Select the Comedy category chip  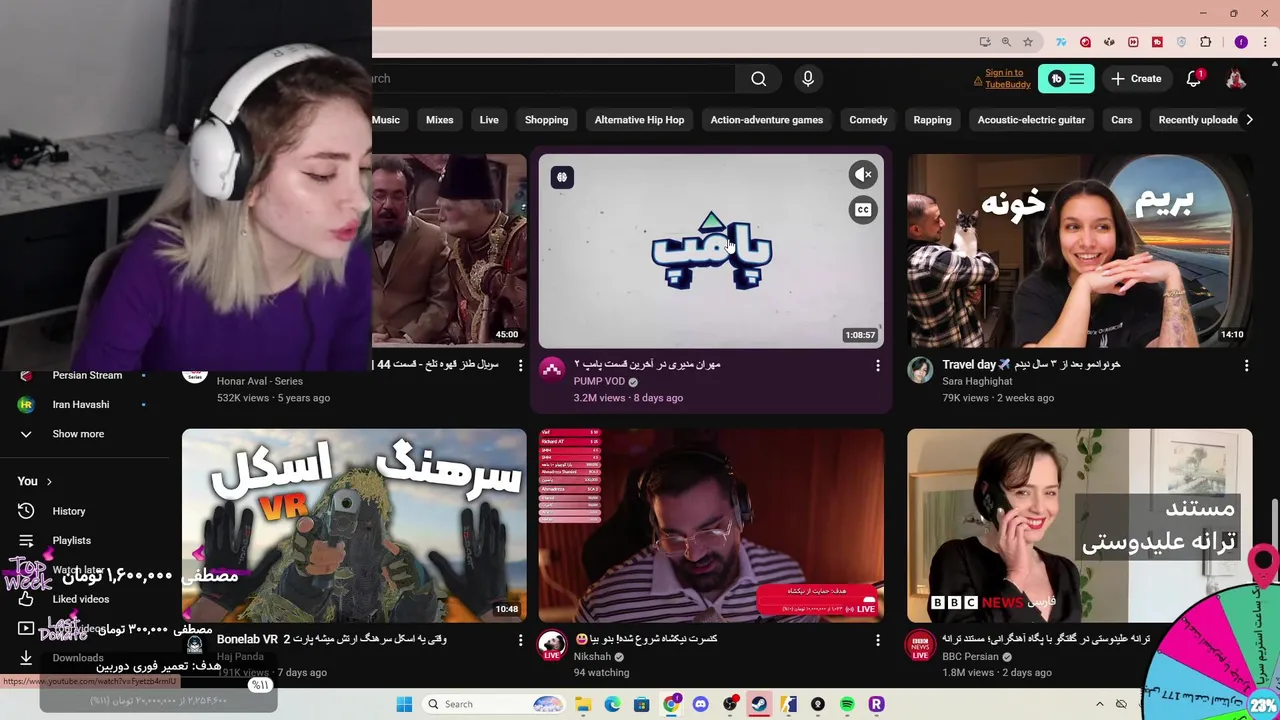click(x=868, y=120)
